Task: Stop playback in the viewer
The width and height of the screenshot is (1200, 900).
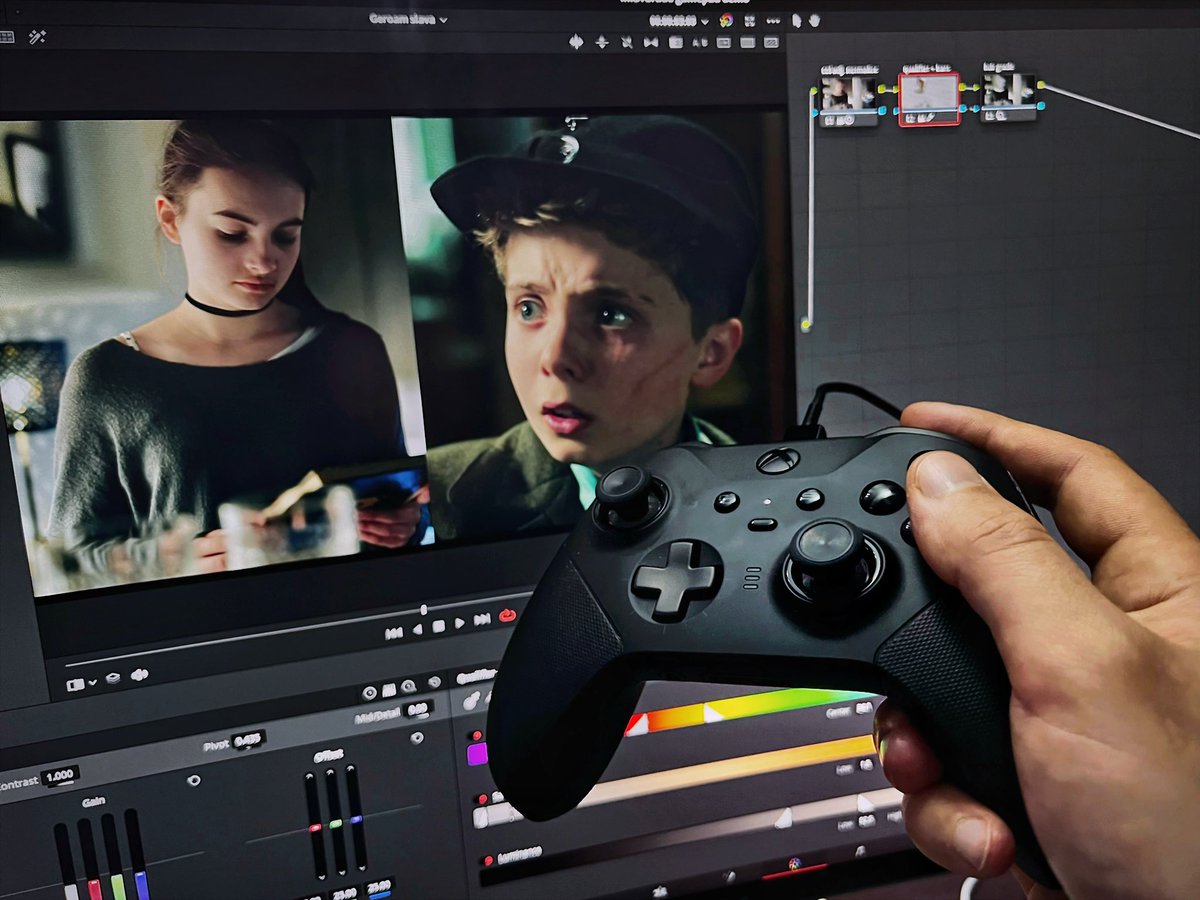Action: tap(438, 626)
